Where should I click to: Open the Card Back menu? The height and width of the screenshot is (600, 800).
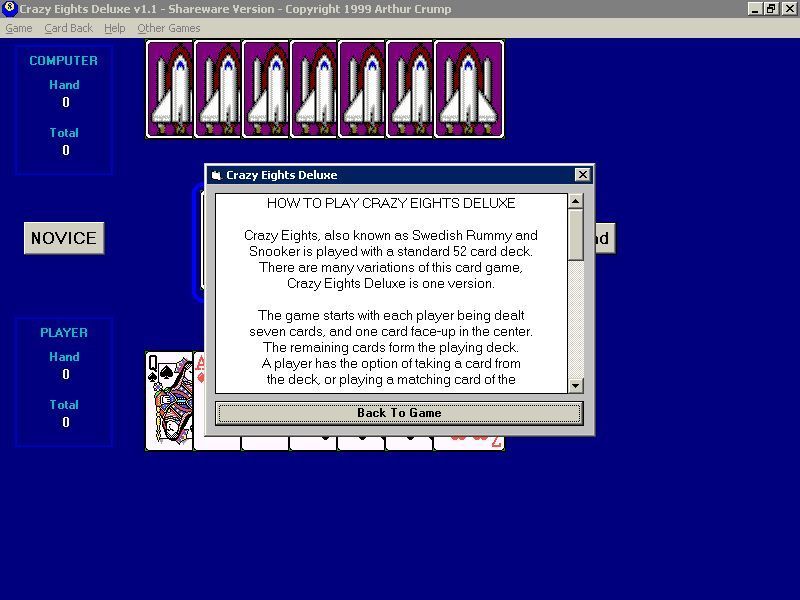pyautogui.click(x=68, y=28)
